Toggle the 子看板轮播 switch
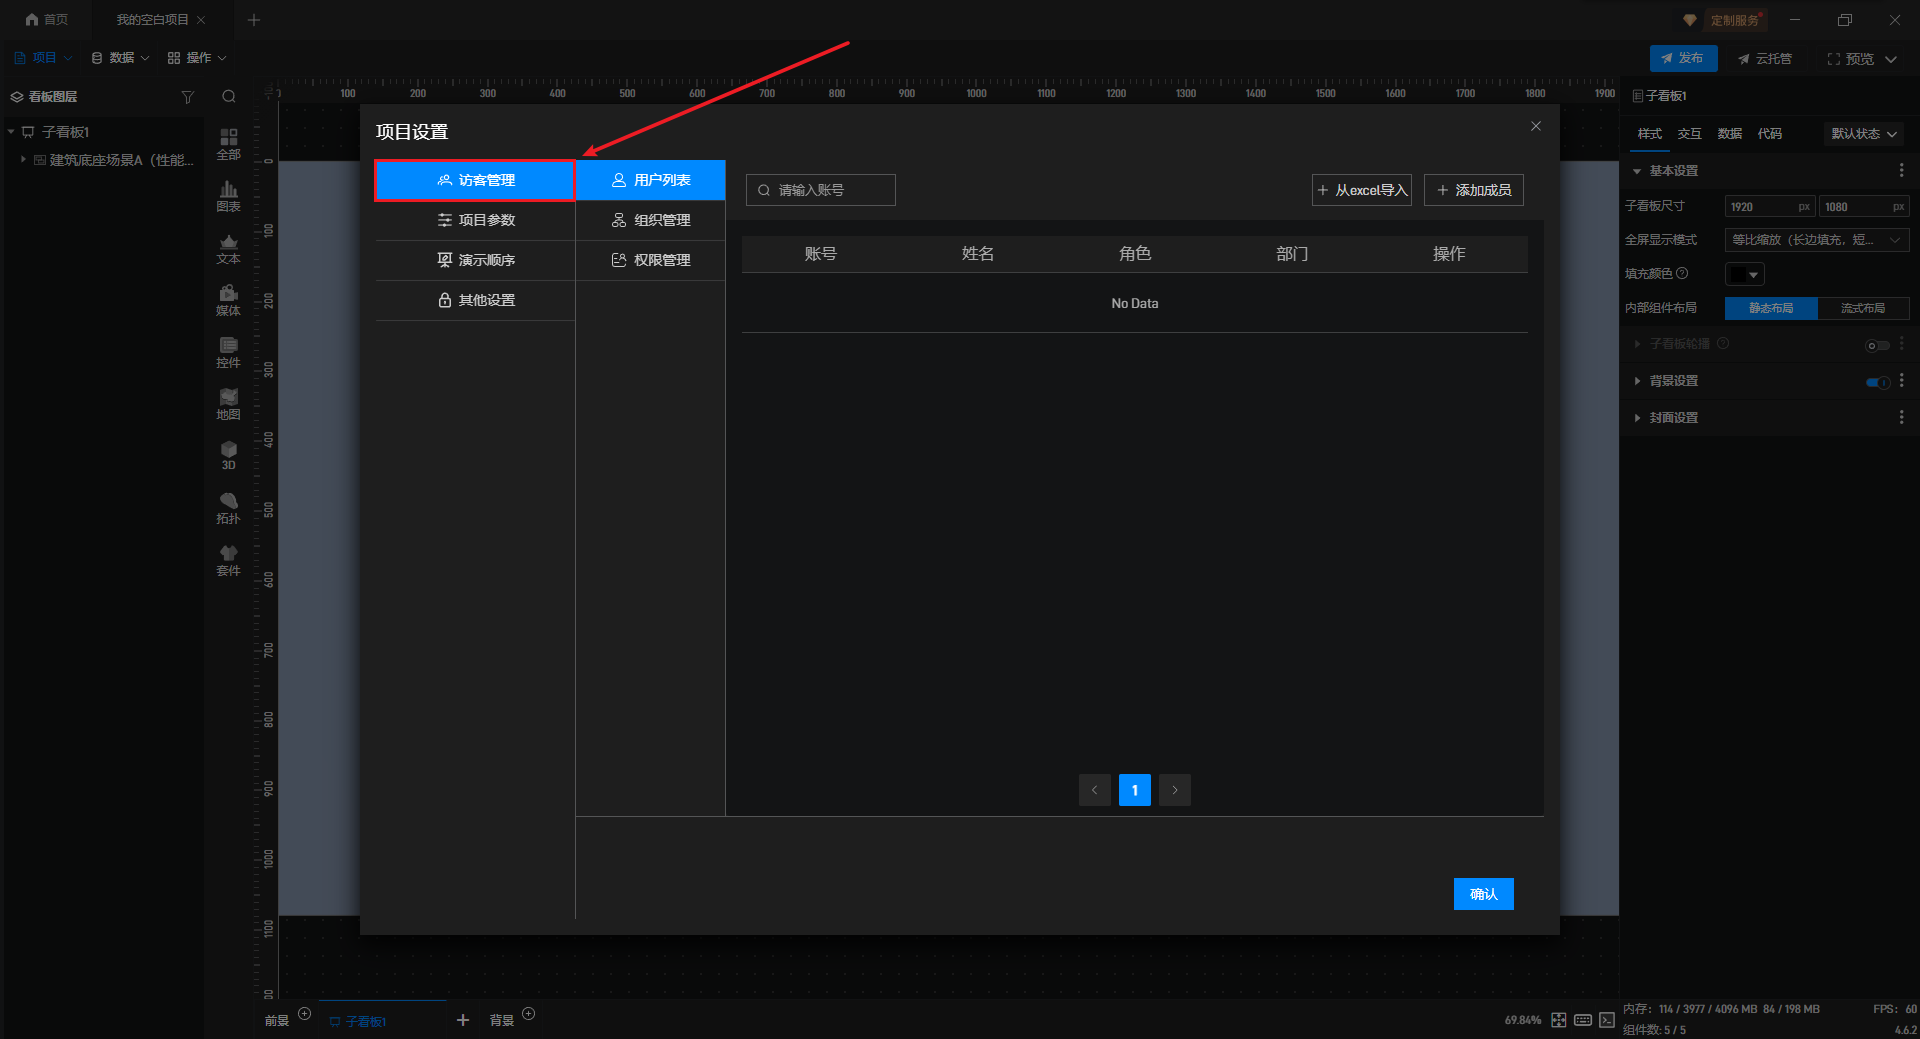1920x1039 pixels. [1878, 345]
